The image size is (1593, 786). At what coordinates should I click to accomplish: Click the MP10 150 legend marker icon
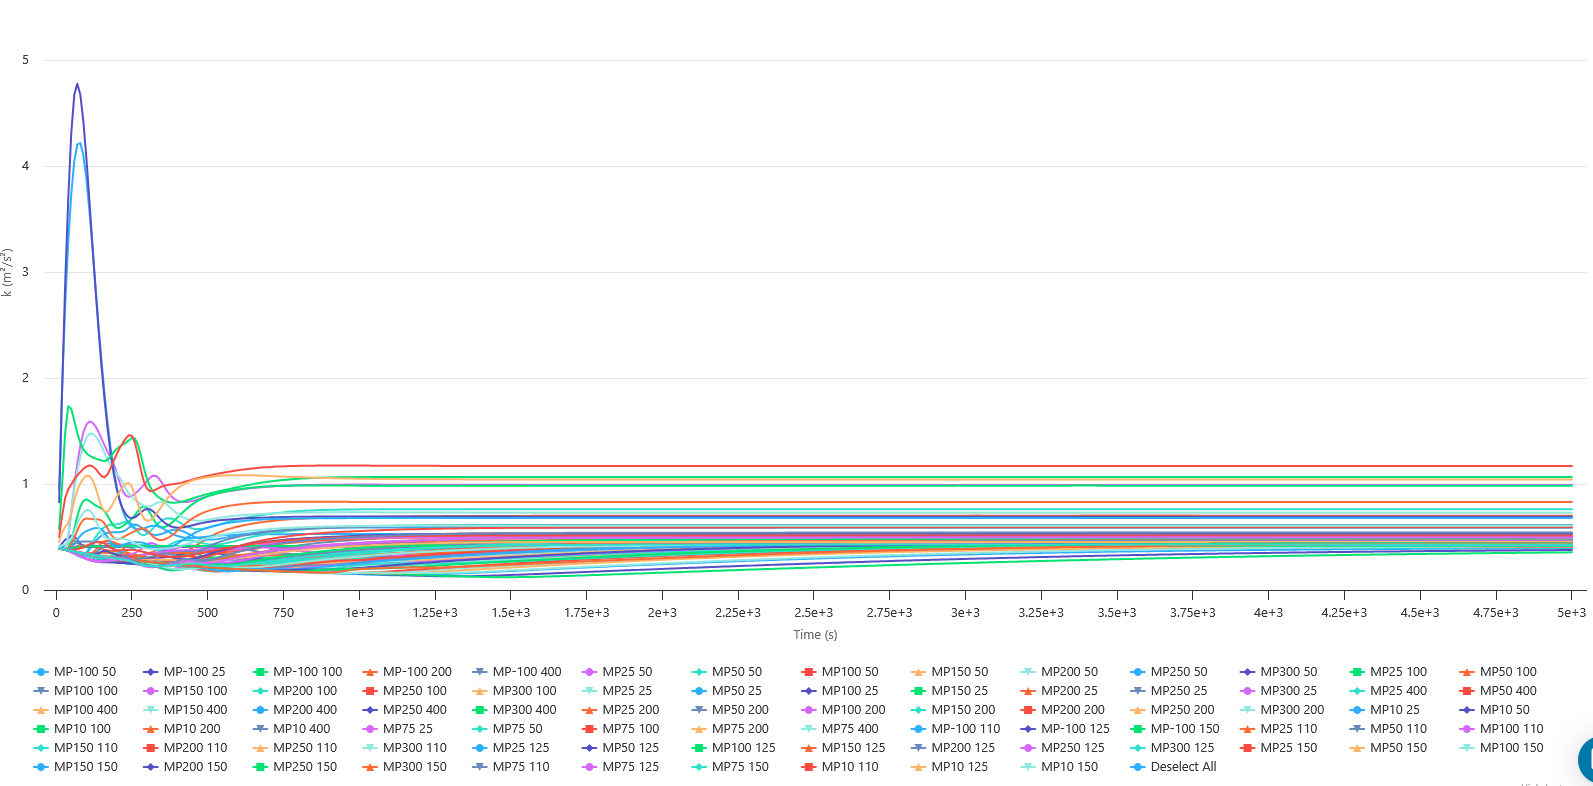tap(1028, 767)
